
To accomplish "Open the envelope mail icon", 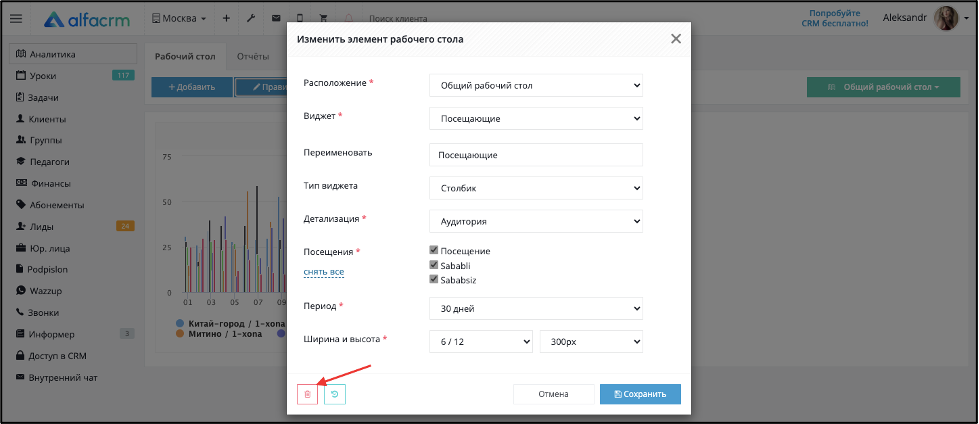I will [276, 19].
